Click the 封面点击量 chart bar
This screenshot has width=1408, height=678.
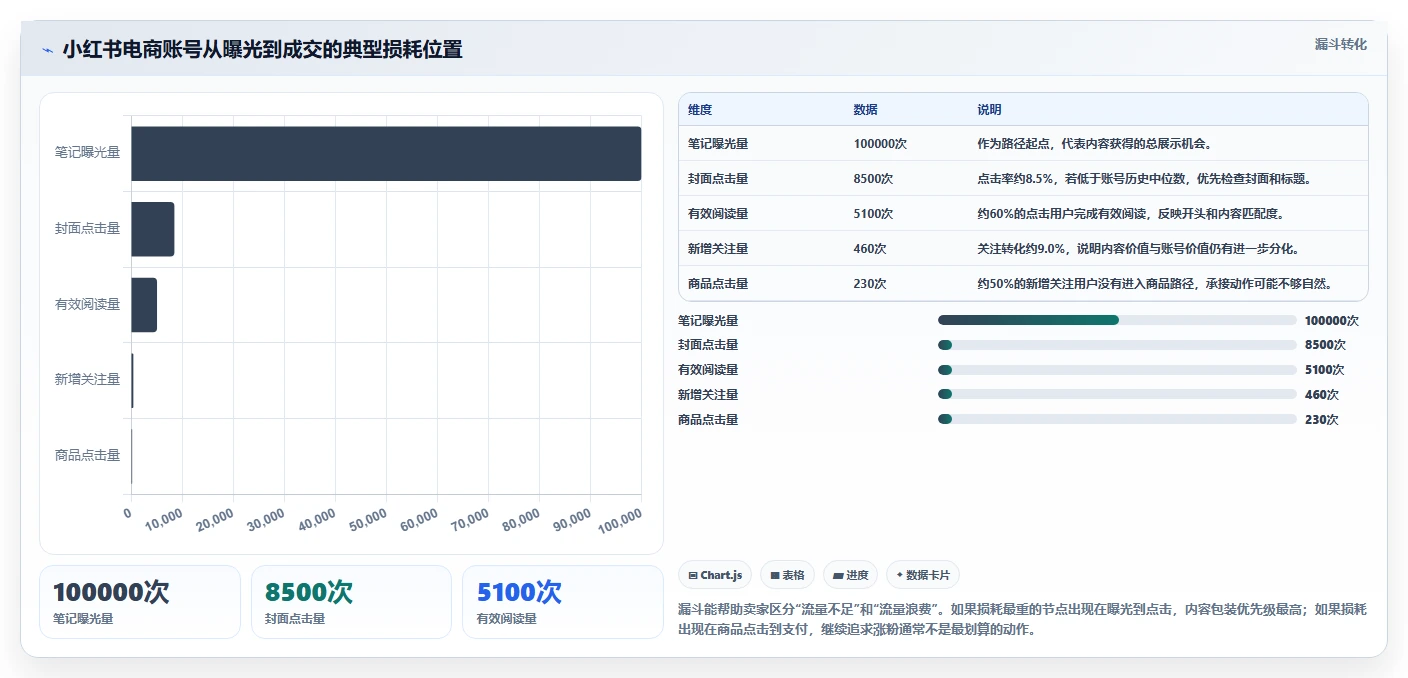[153, 229]
